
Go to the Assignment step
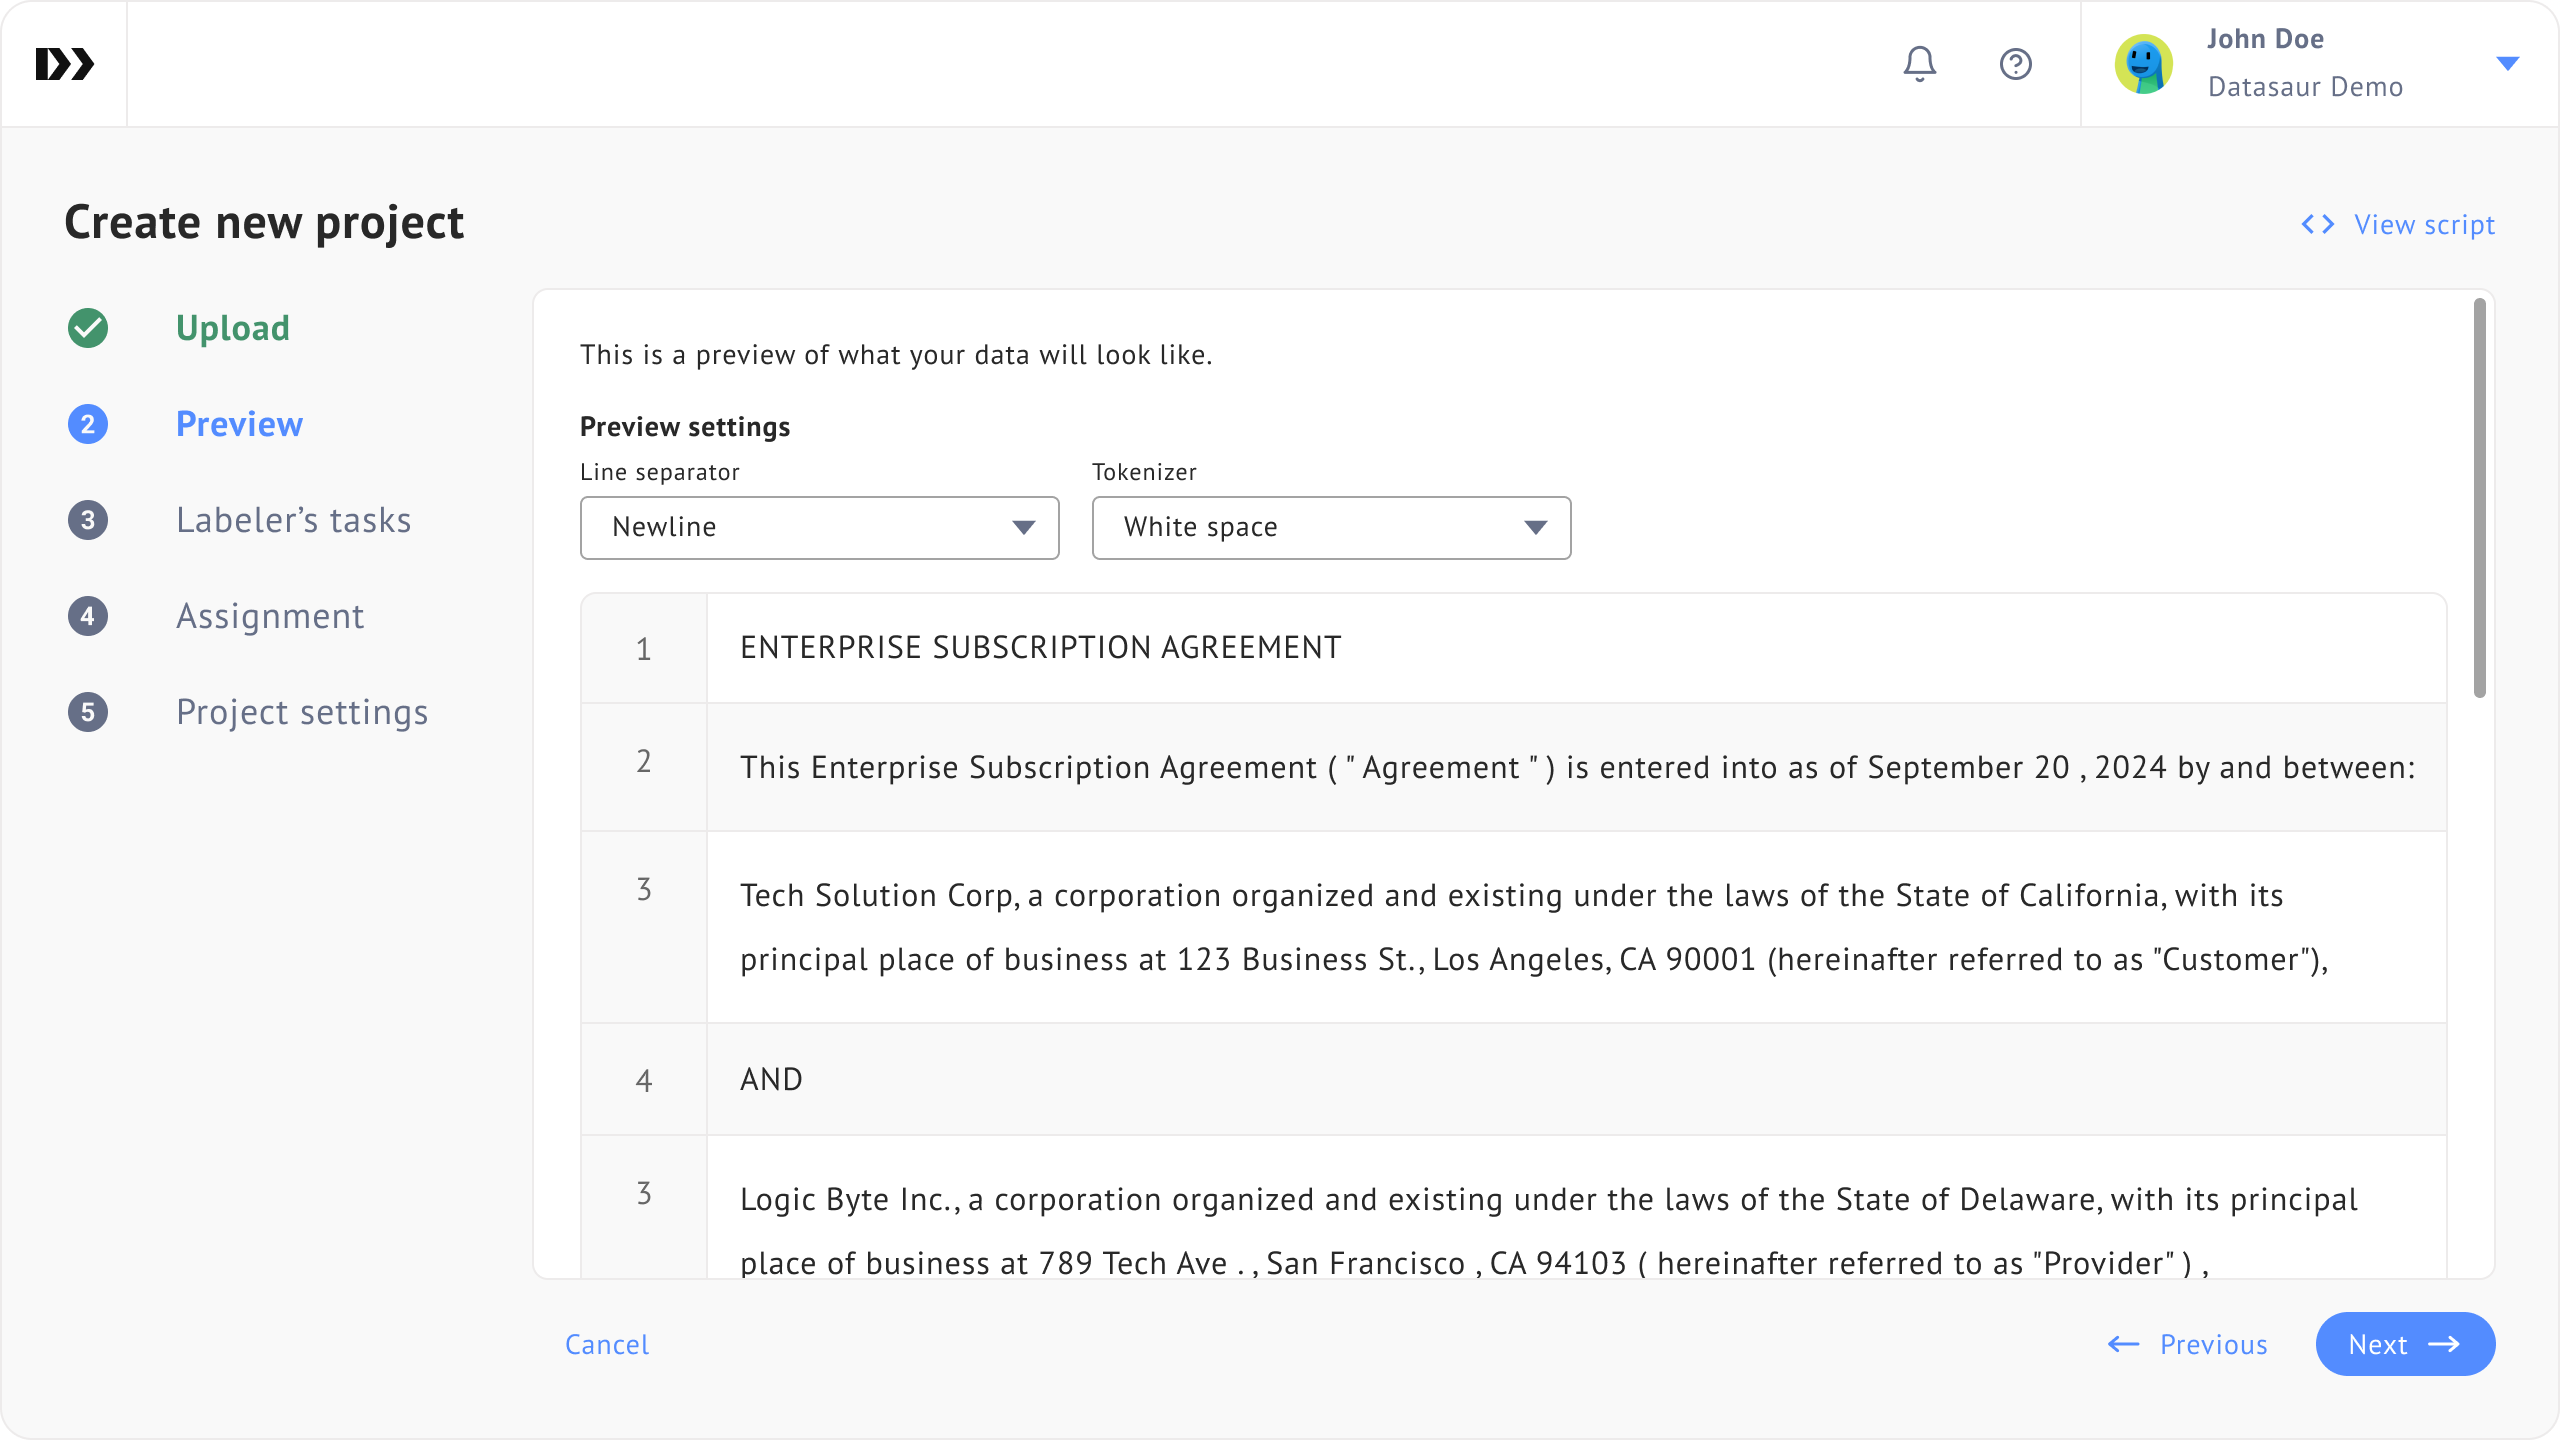click(270, 616)
